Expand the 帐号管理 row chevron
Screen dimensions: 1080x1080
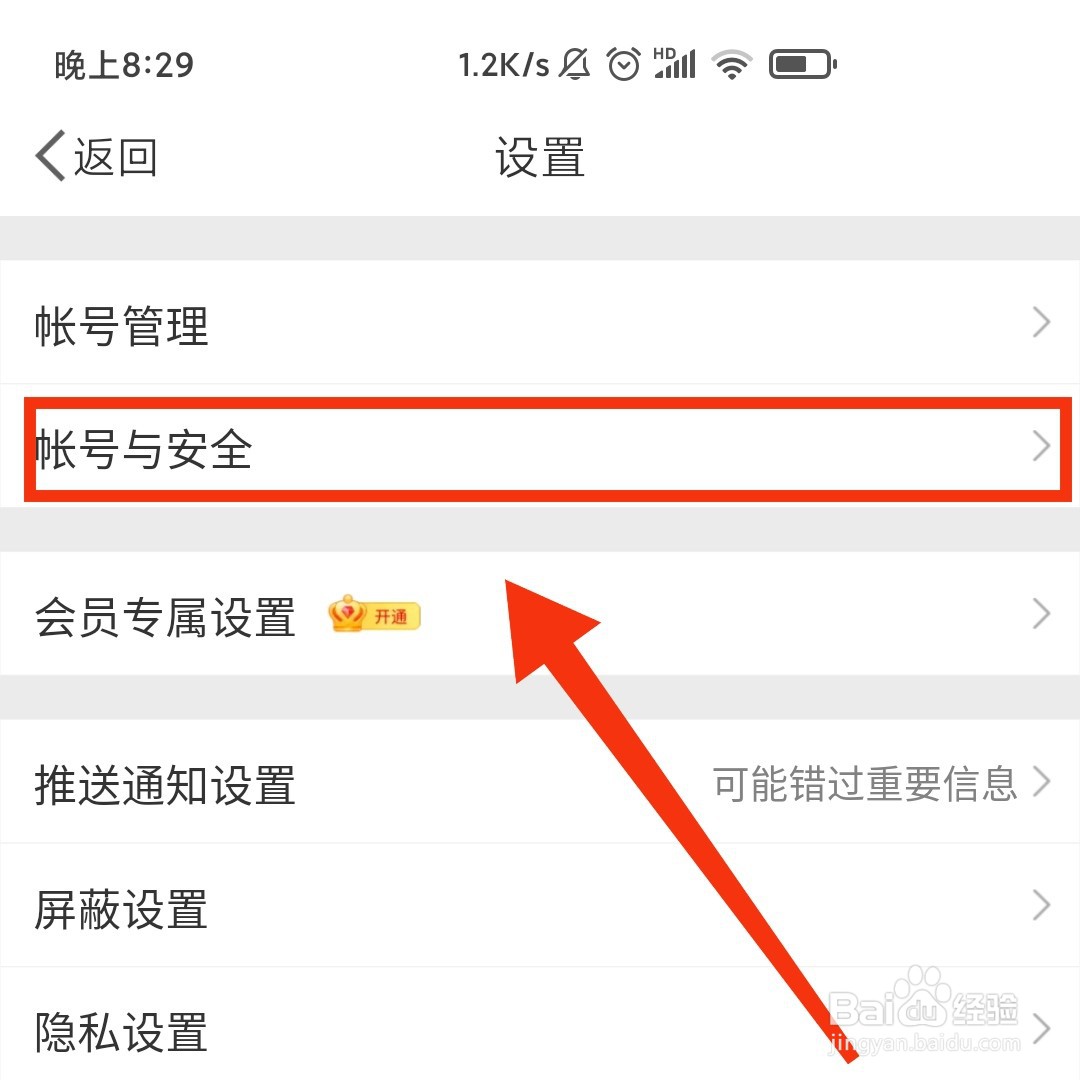(1041, 322)
